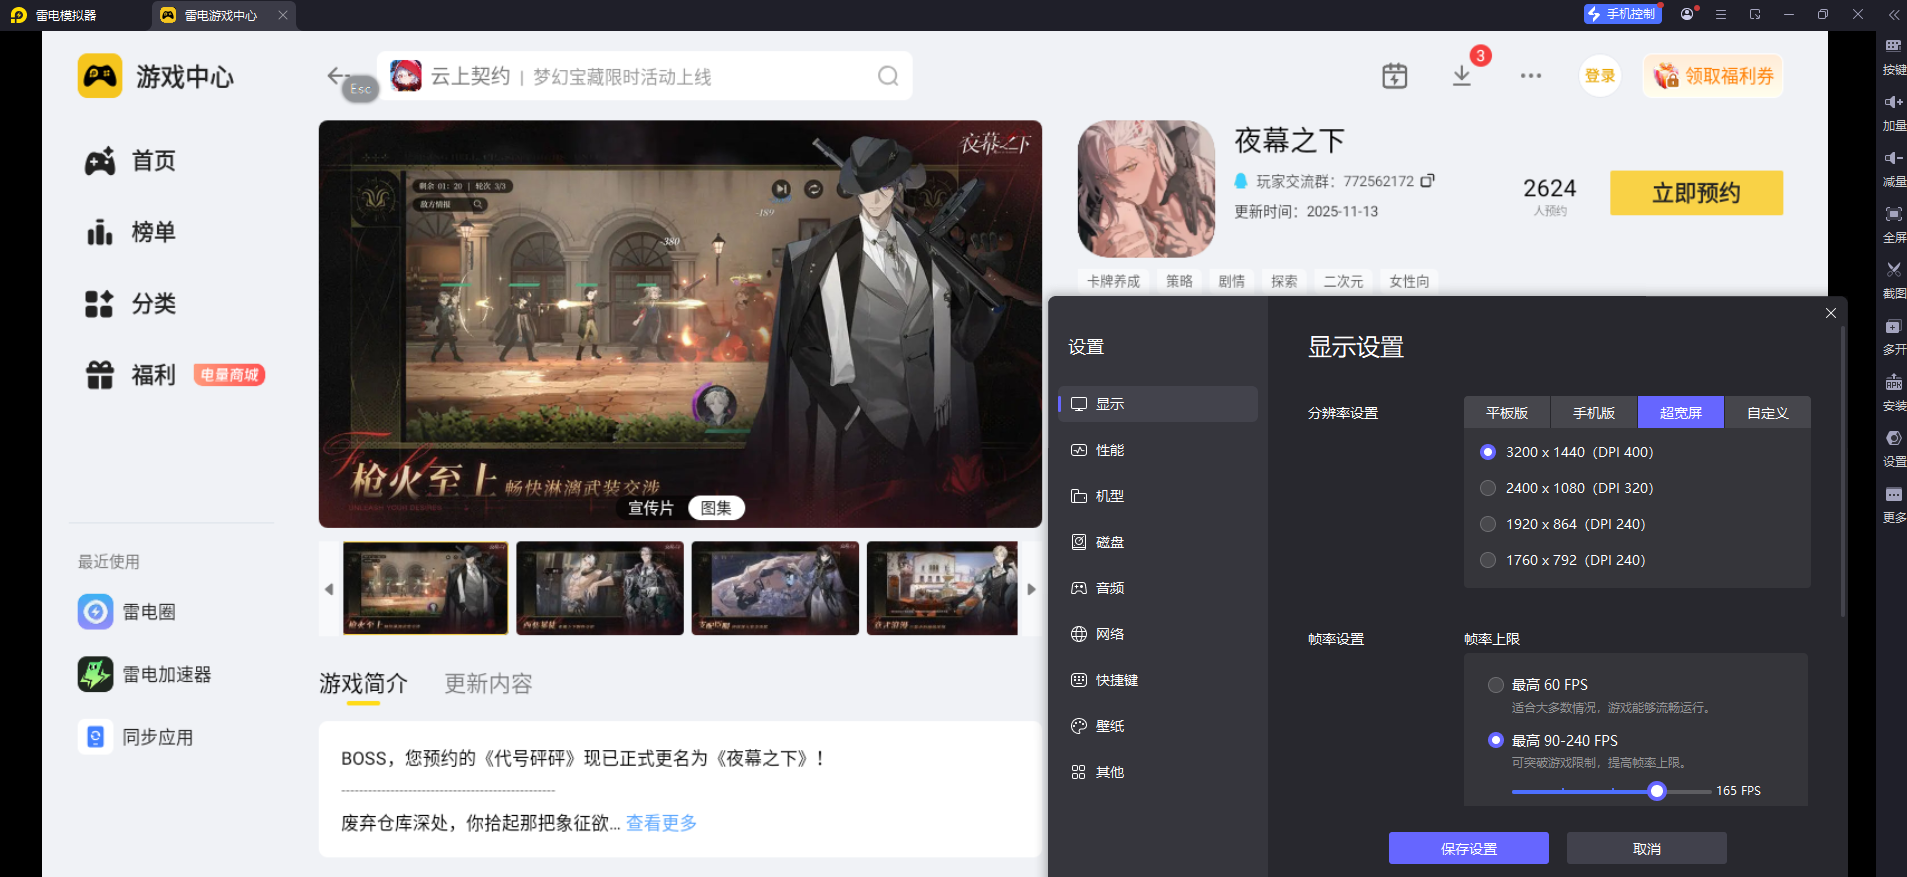Click the search box showing 云上契约
The height and width of the screenshot is (877, 1907).
click(645, 76)
